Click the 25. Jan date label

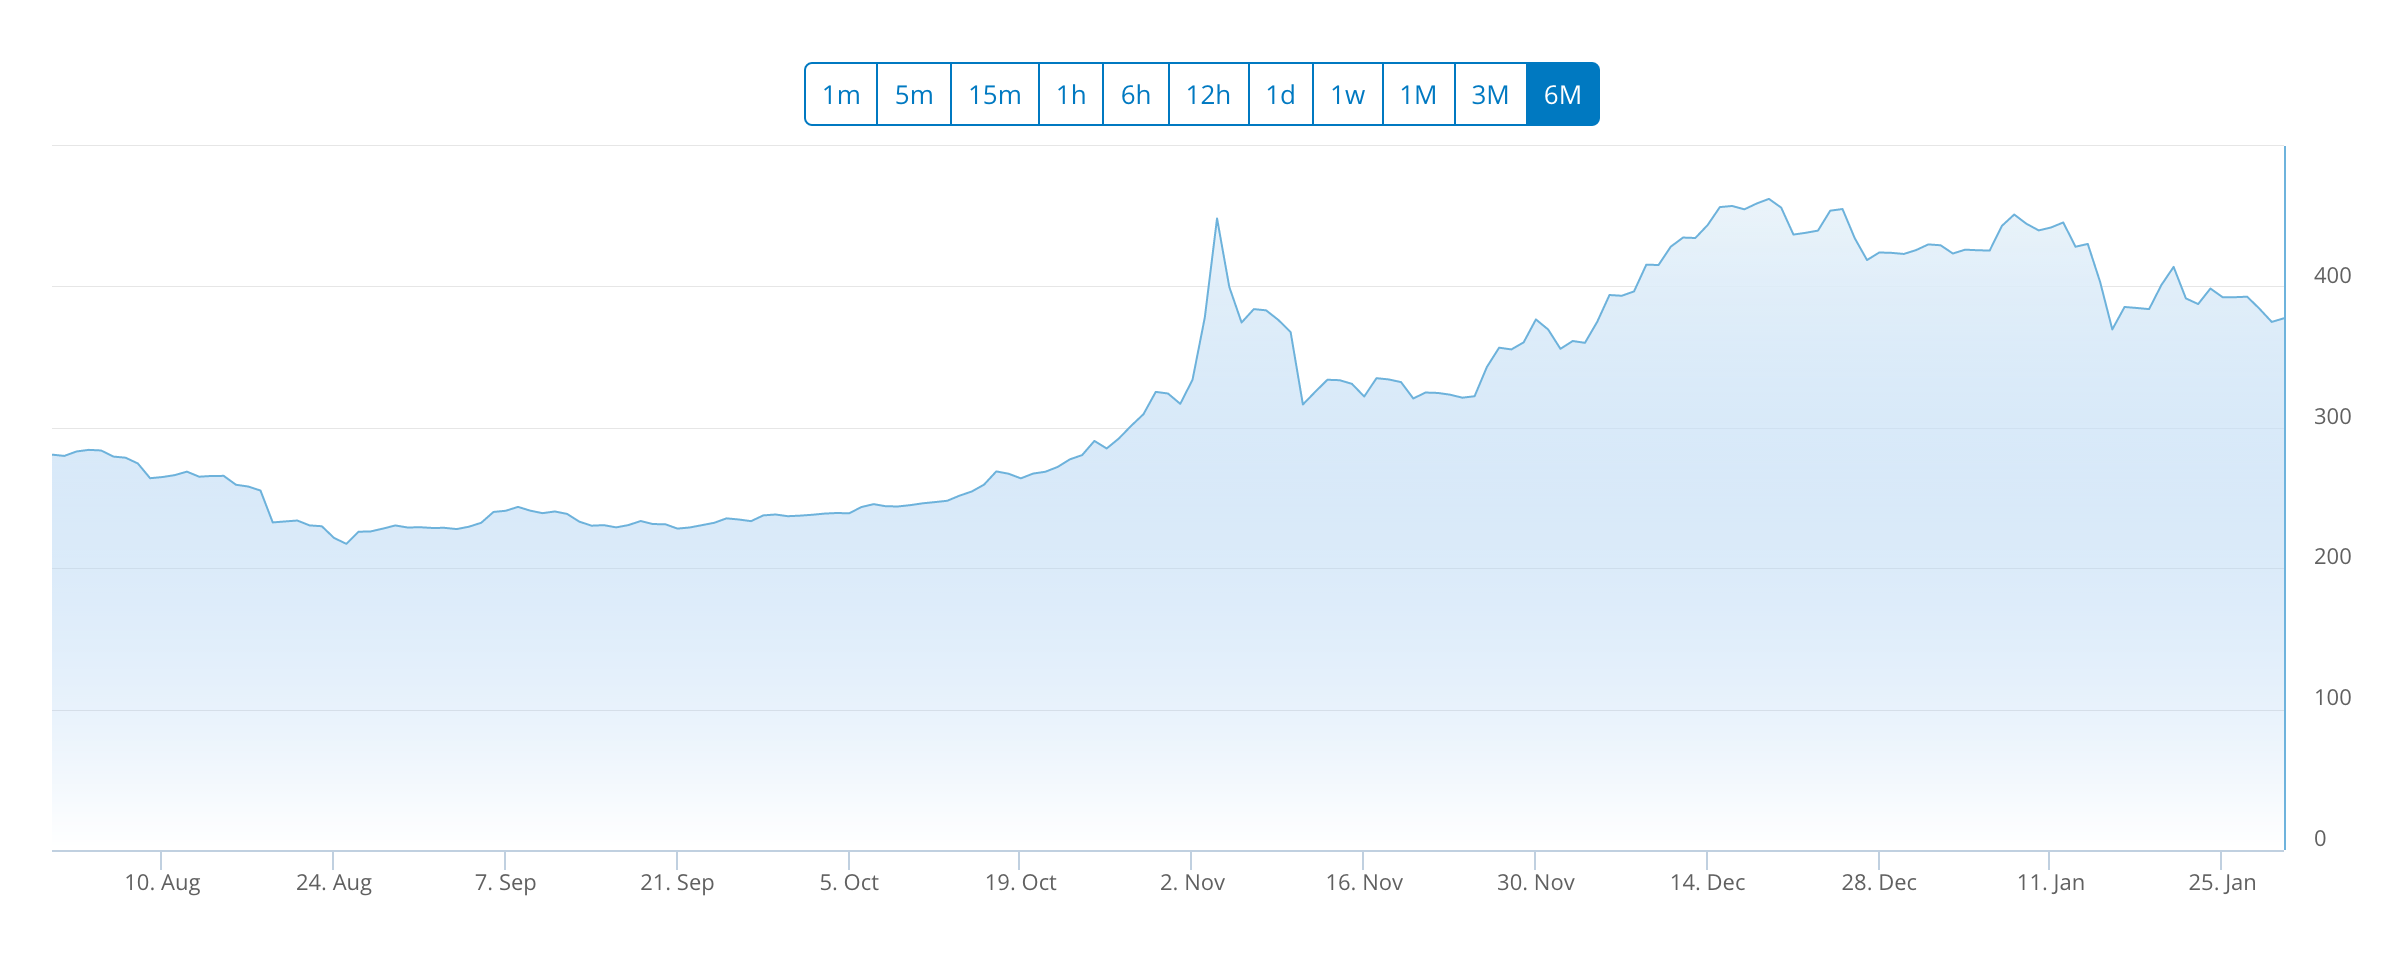pos(2222,883)
